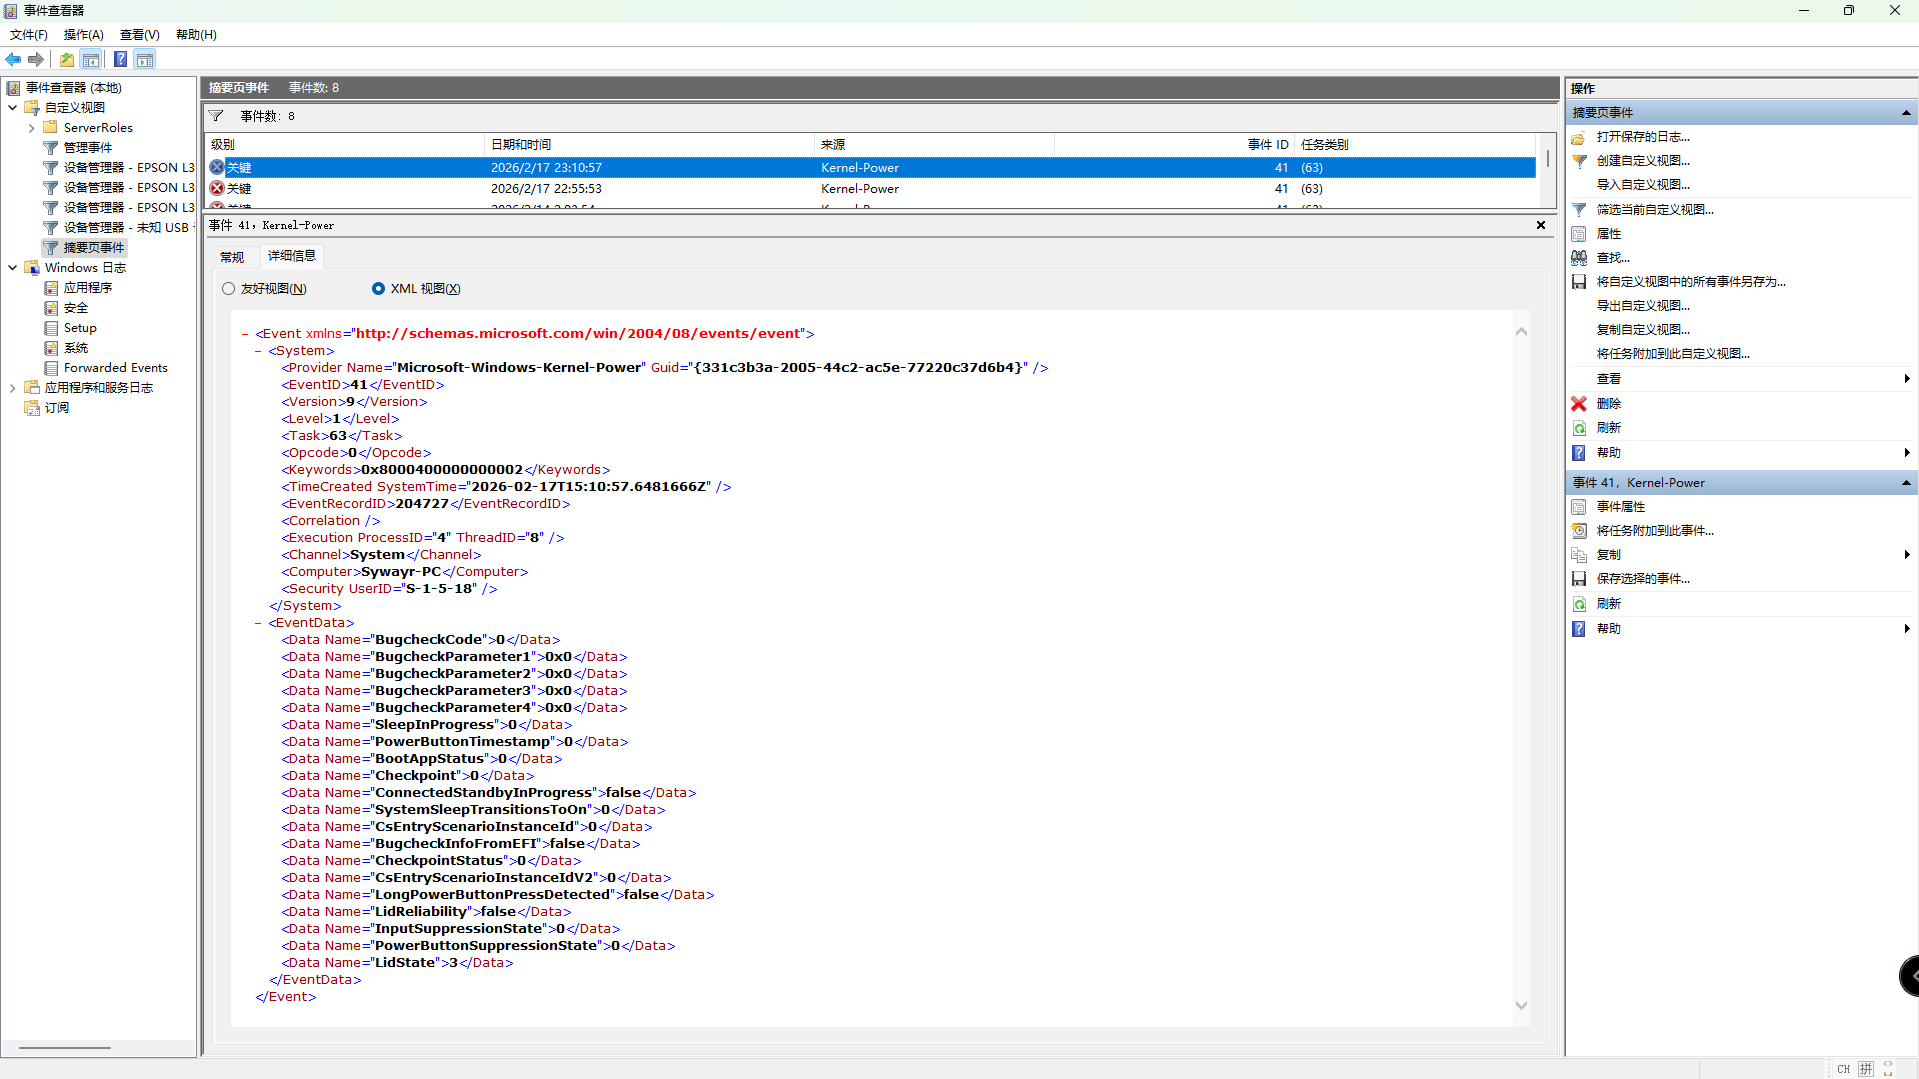Image resolution: width=1919 pixels, height=1079 pixels.
Task: Collapse the 自定义视图 tree node
Action: pyautogui.click(x=12, y=108)
